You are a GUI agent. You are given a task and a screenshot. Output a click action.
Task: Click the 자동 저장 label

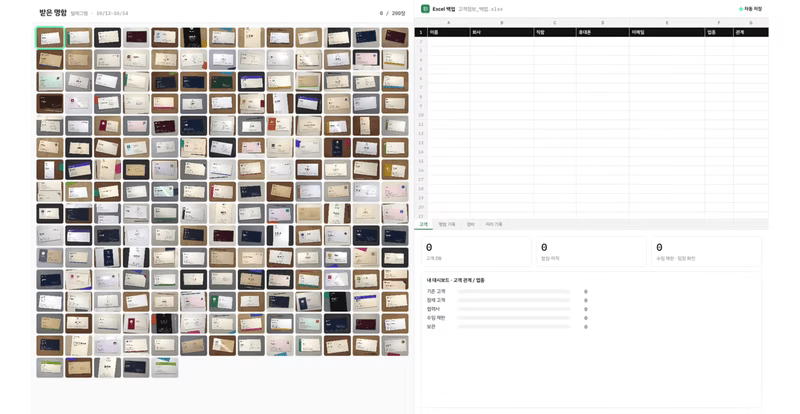tap(753, 9)
